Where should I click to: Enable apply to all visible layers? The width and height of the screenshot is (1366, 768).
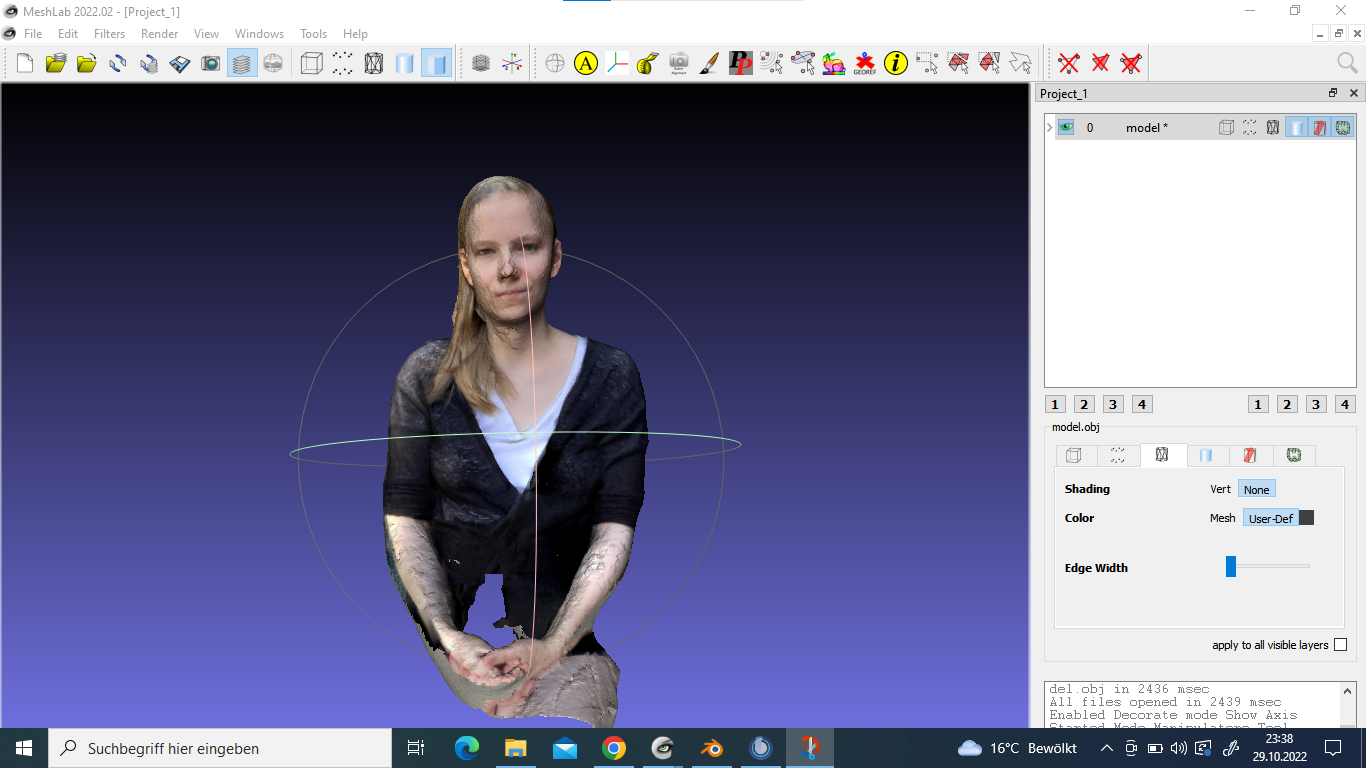coord(1341,645)
